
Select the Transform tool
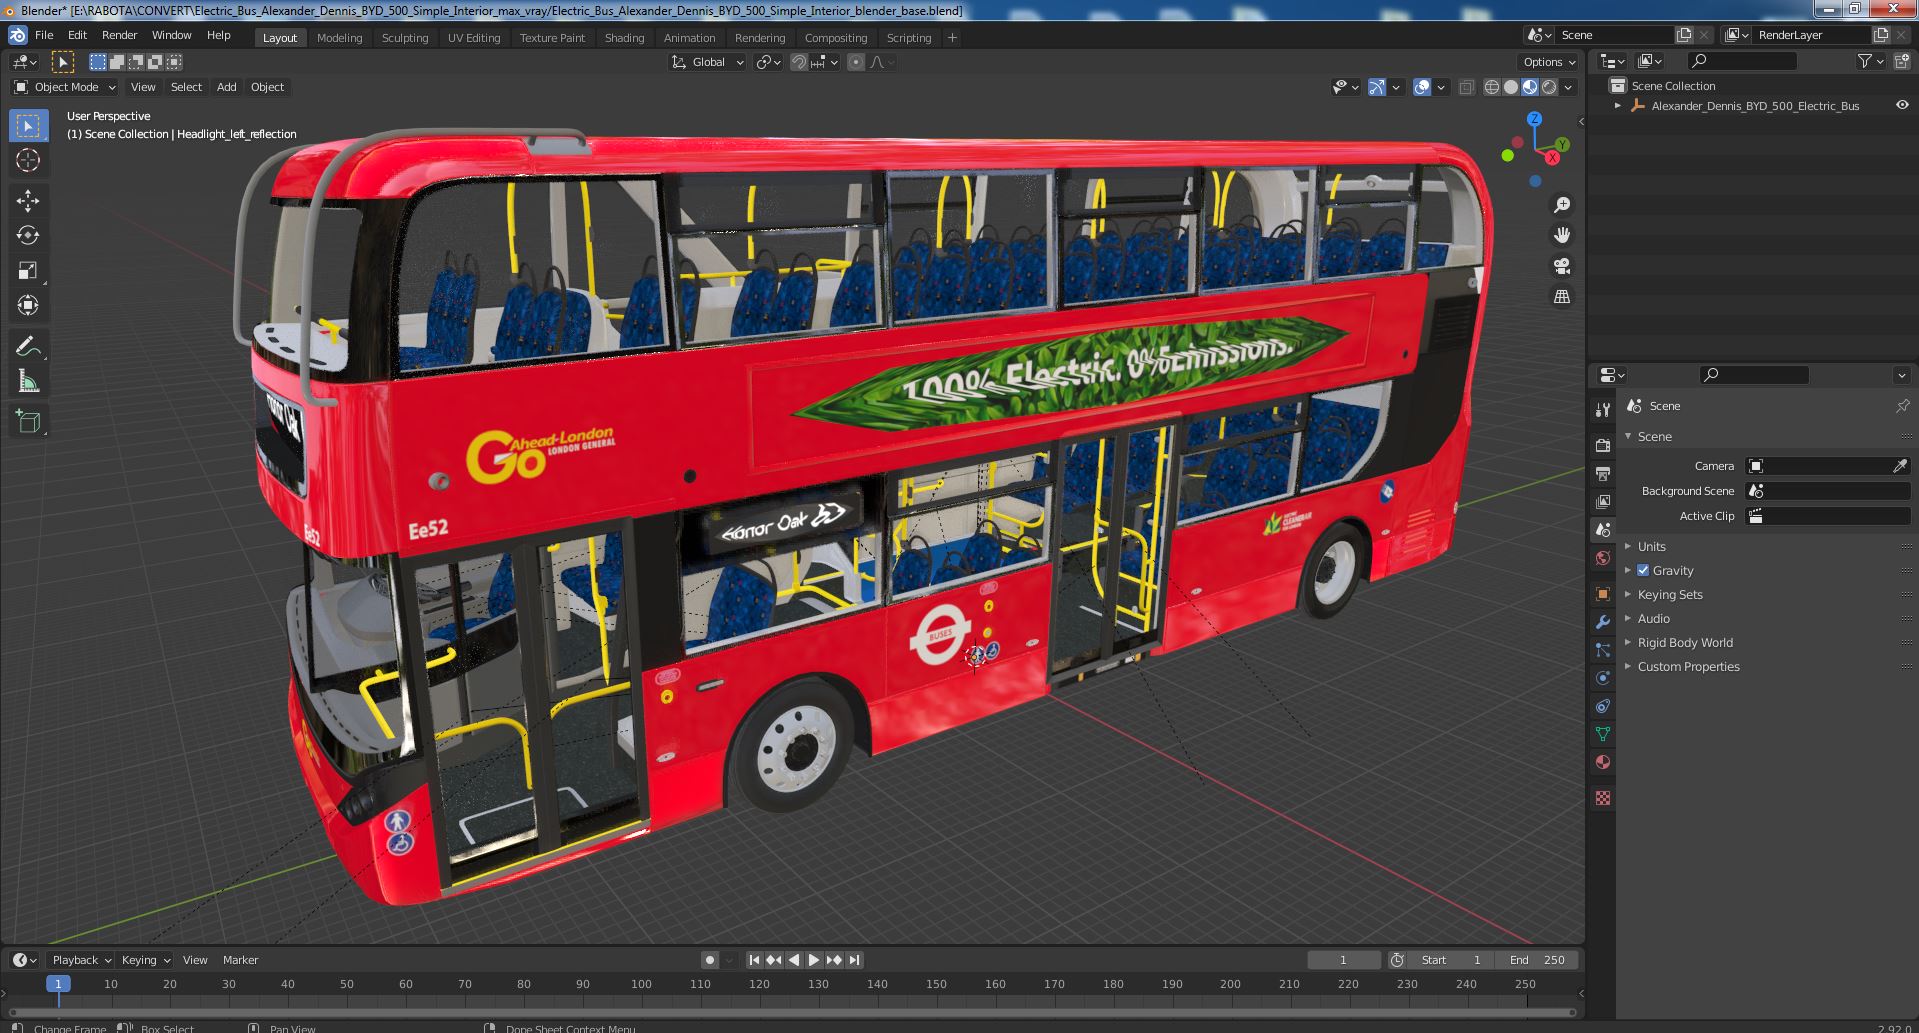(x=28, y=305)
